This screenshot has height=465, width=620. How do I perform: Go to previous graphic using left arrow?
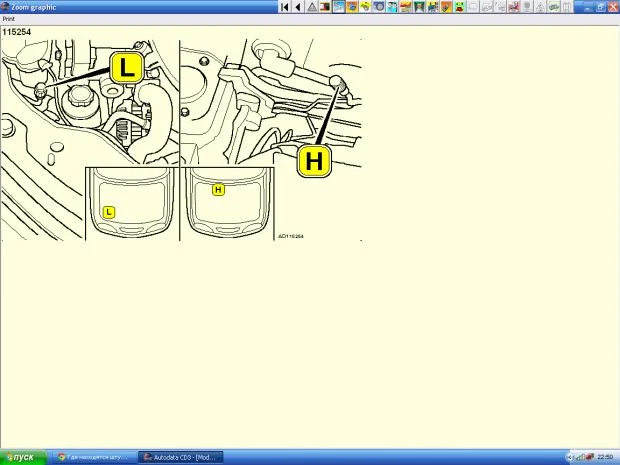298,7
